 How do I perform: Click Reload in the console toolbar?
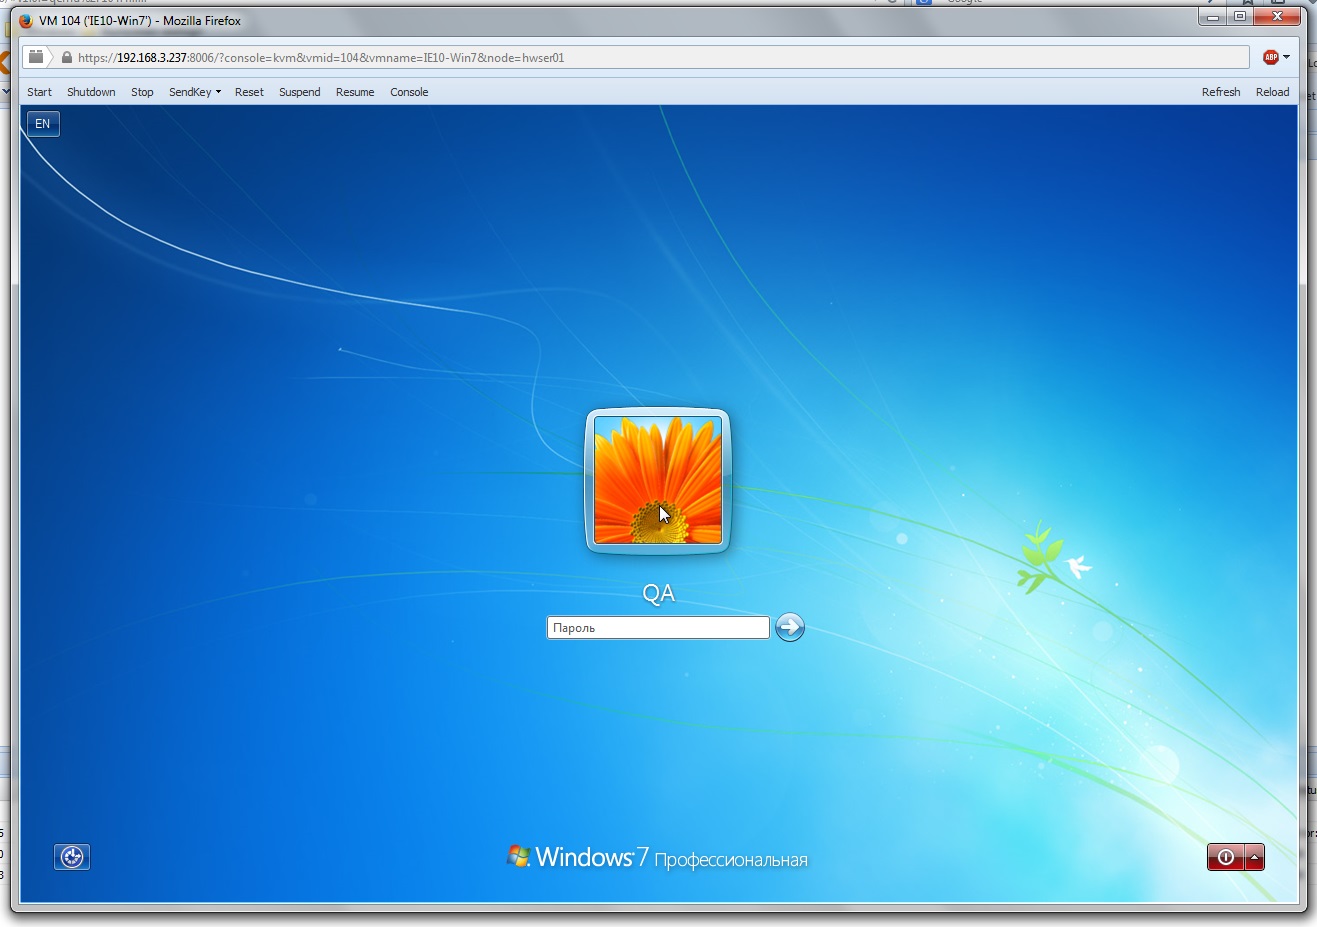tap(1272, 92)
